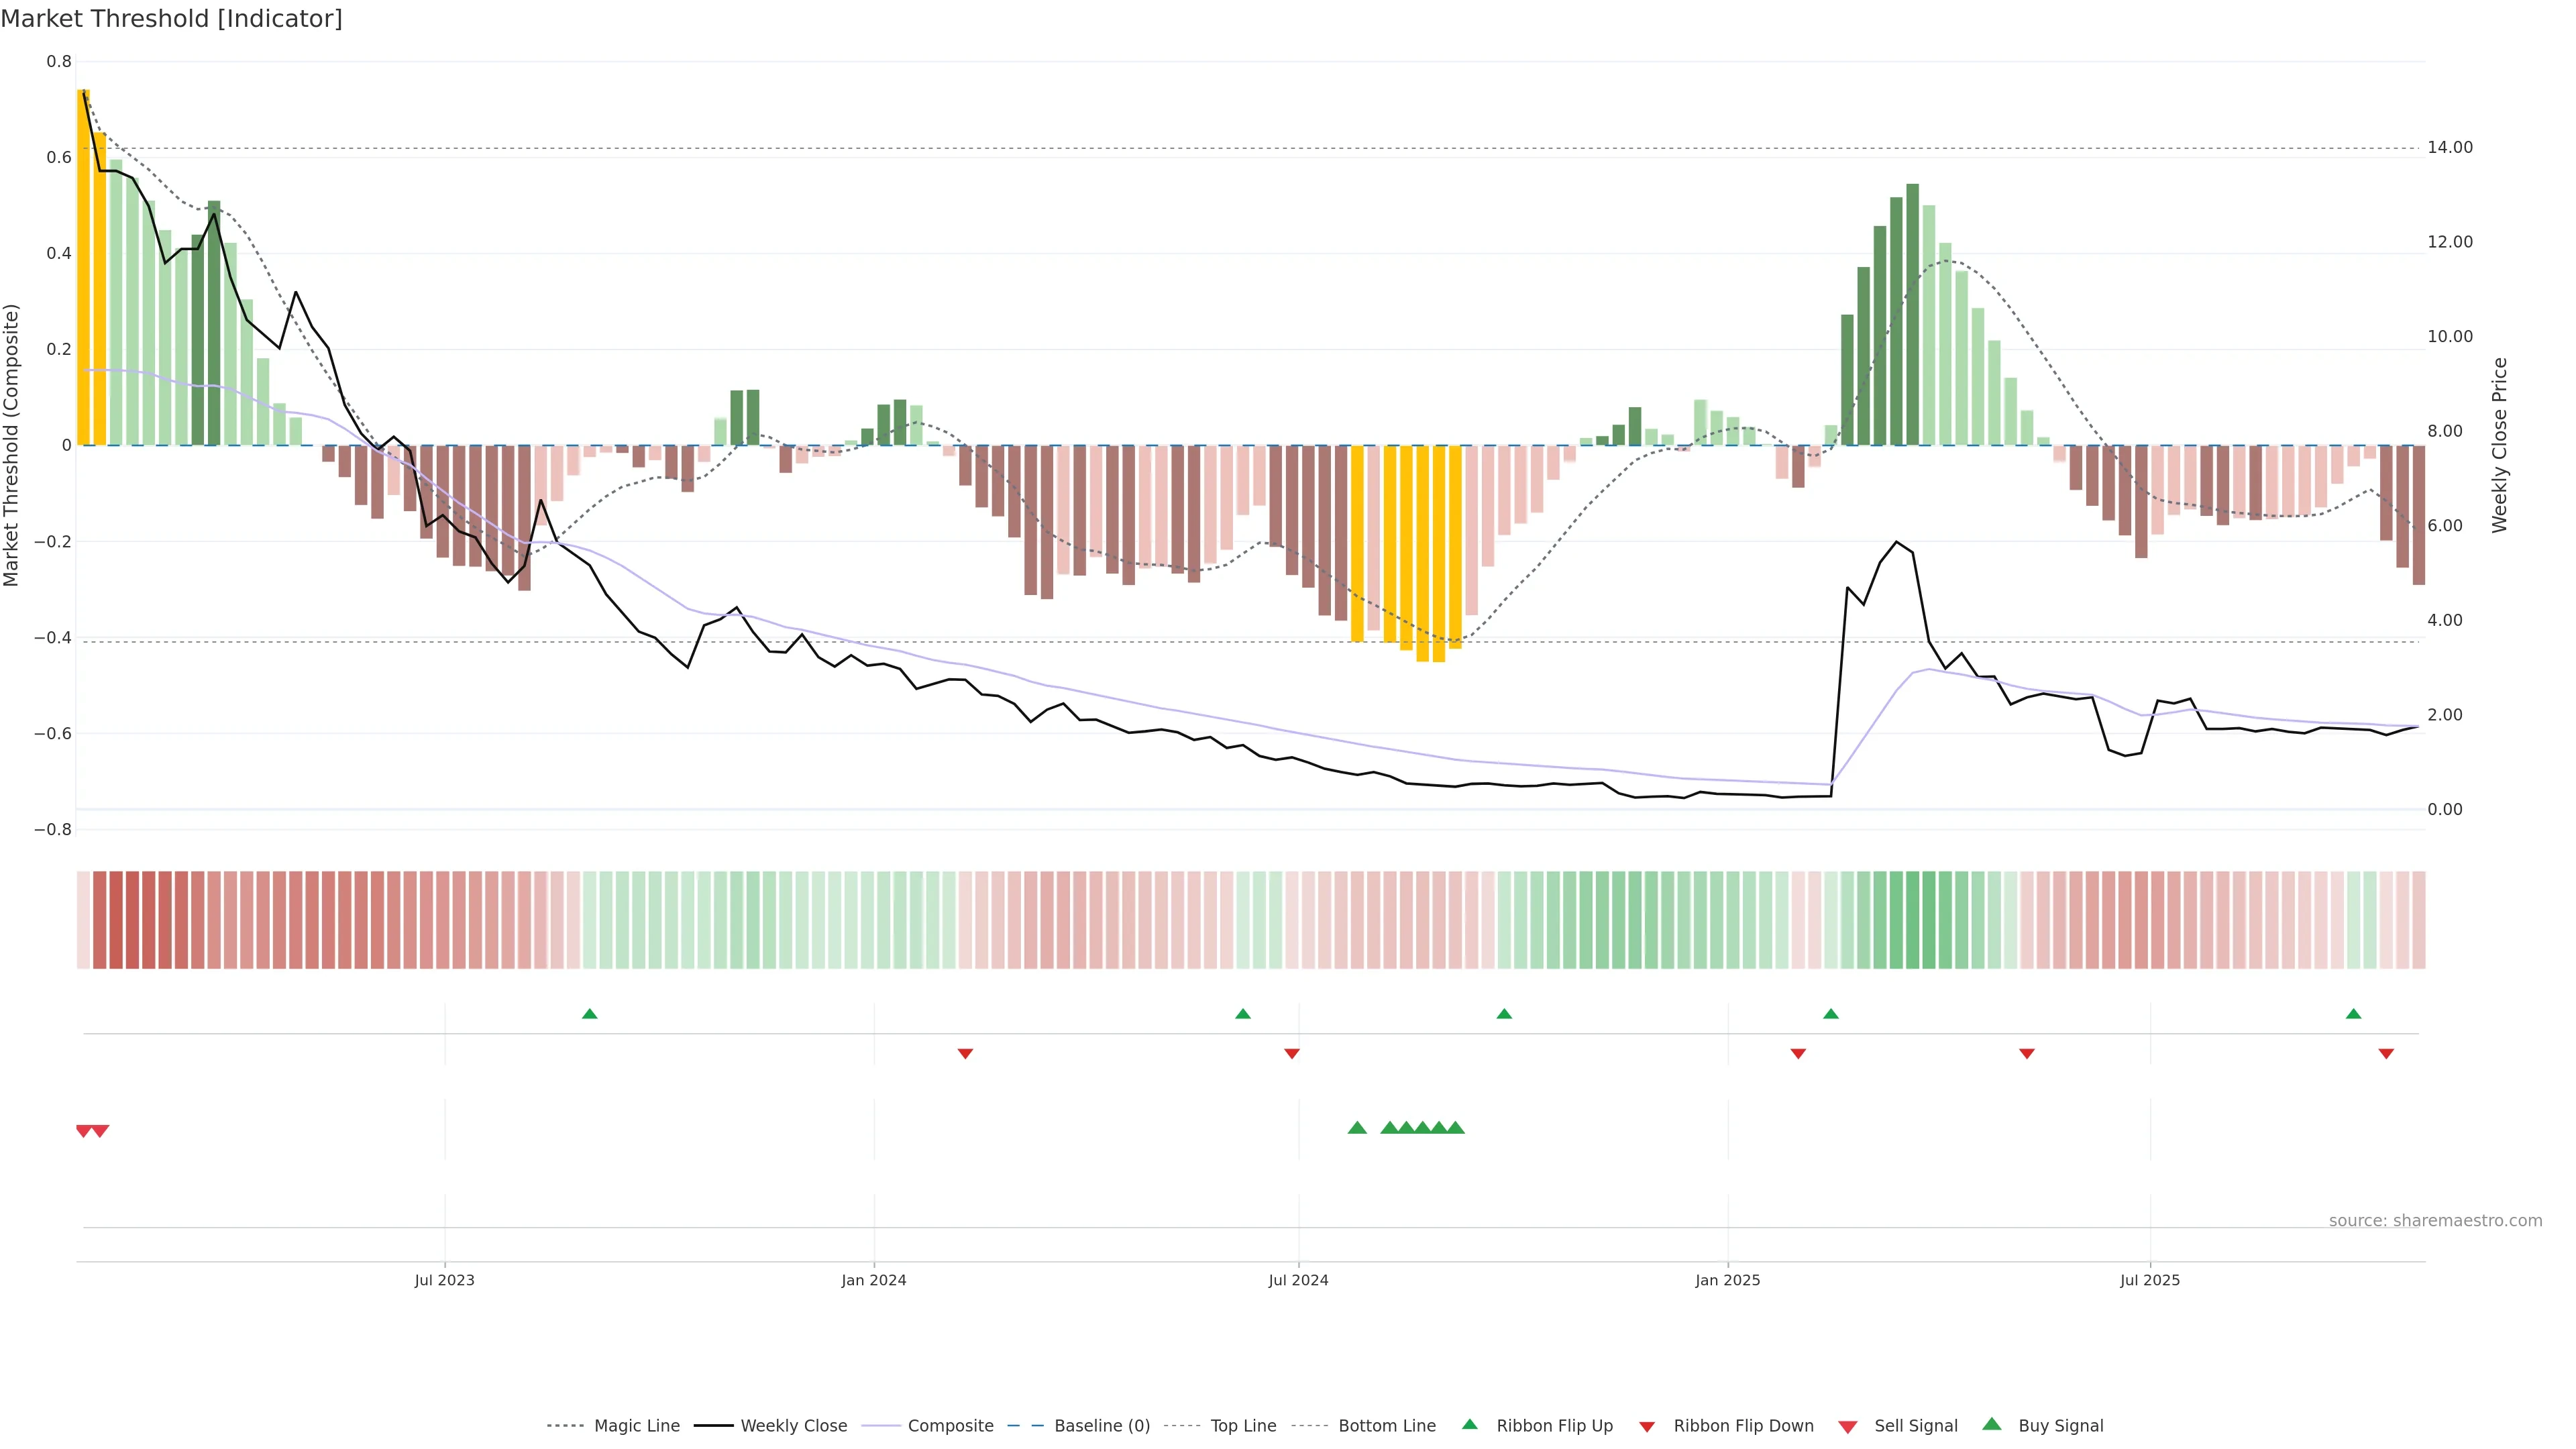The height and width of the screenshot is (1449, 2576).
Task: Toggle the Weekly Close legend entry
Action: [793, 1426]
